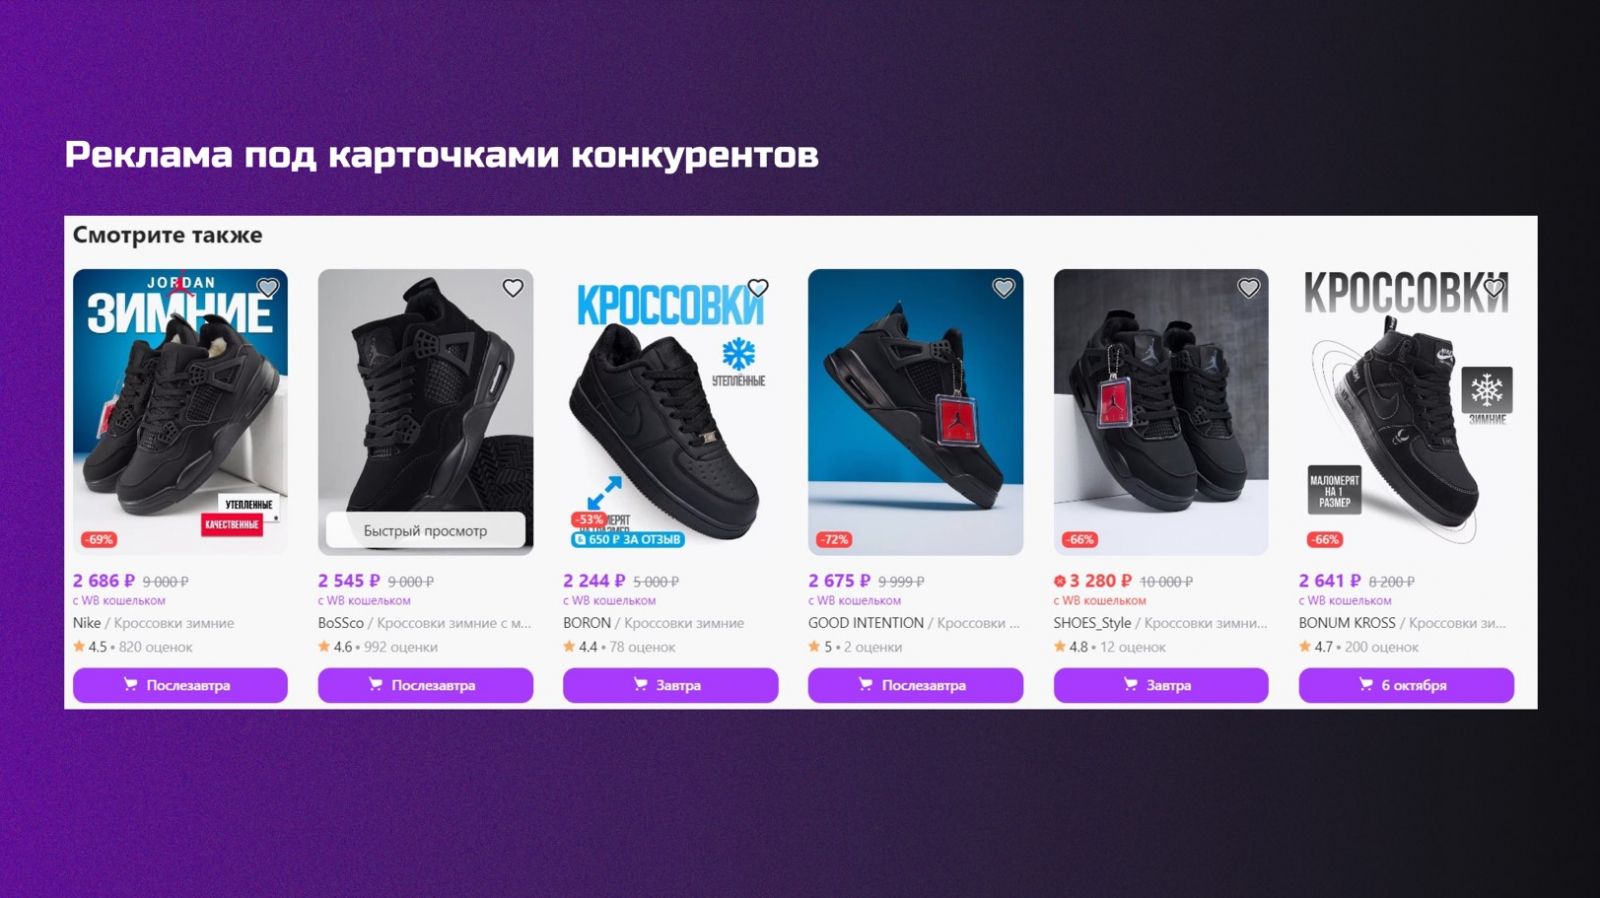Favorite the Nike winter sneakers with heart icon

click(x=268, y=288)
